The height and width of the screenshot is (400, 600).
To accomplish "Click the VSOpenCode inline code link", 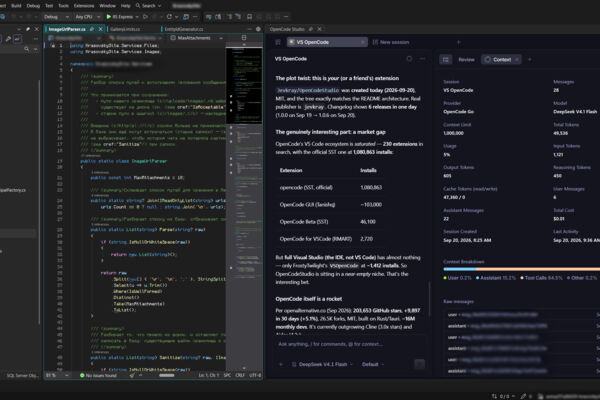I will tap(343, 266).
